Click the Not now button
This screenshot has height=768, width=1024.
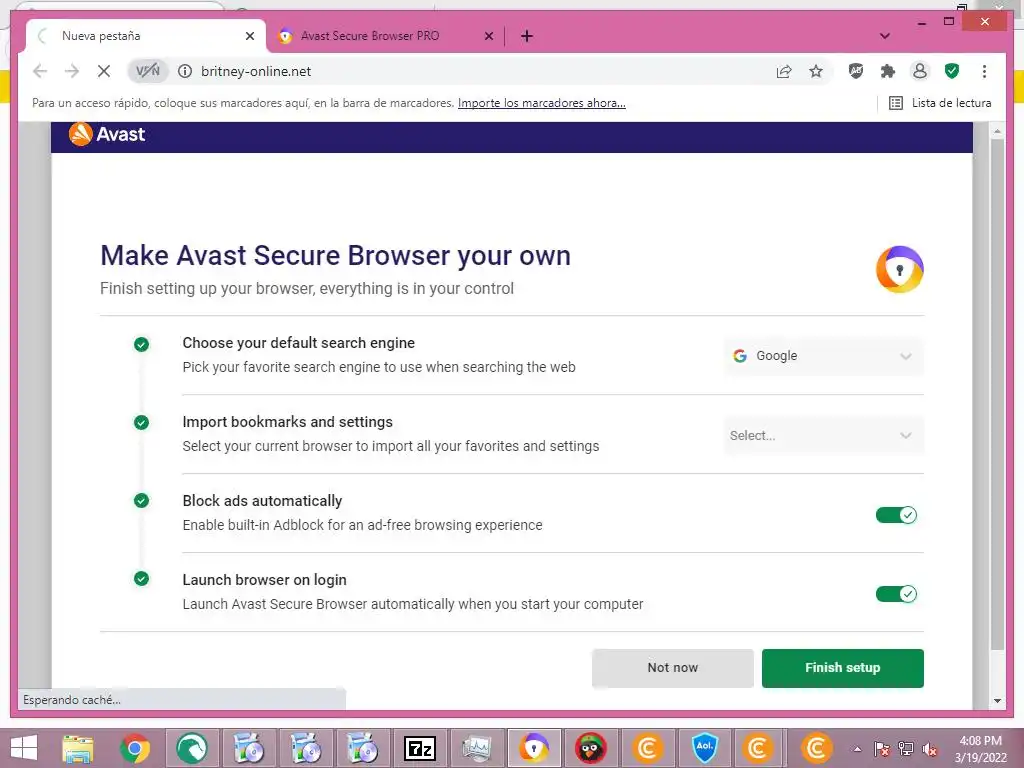(673, 668)
